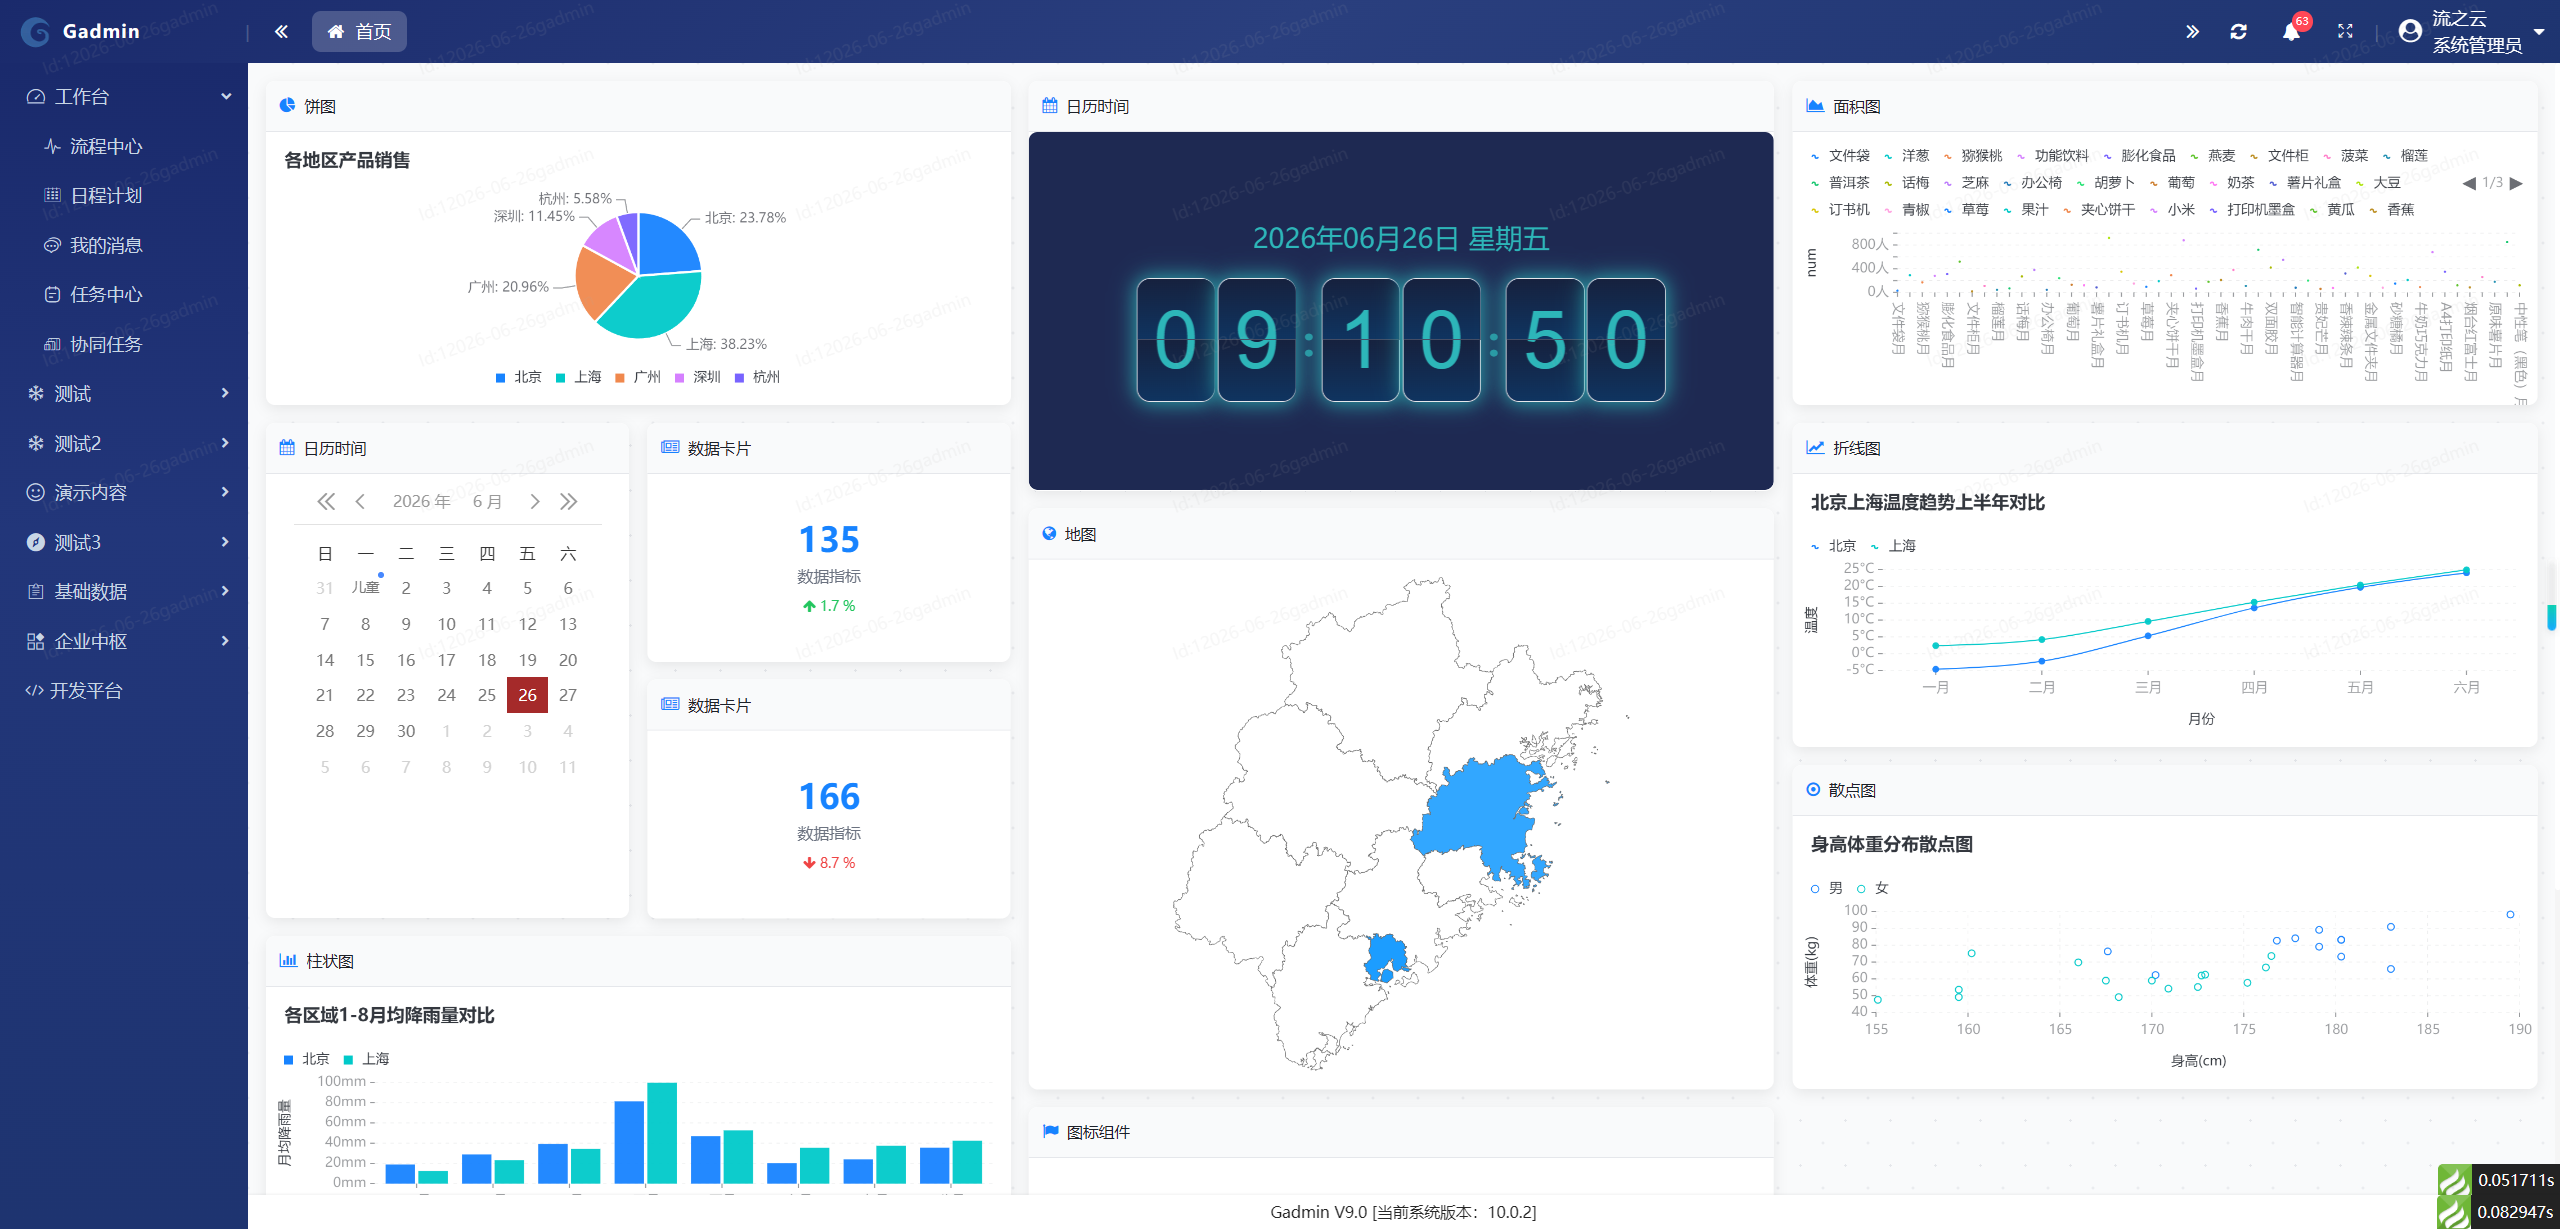Toggle 女 series in scatter chart legend
Screen dimensions: 2560x1229
click(1872, 888)
